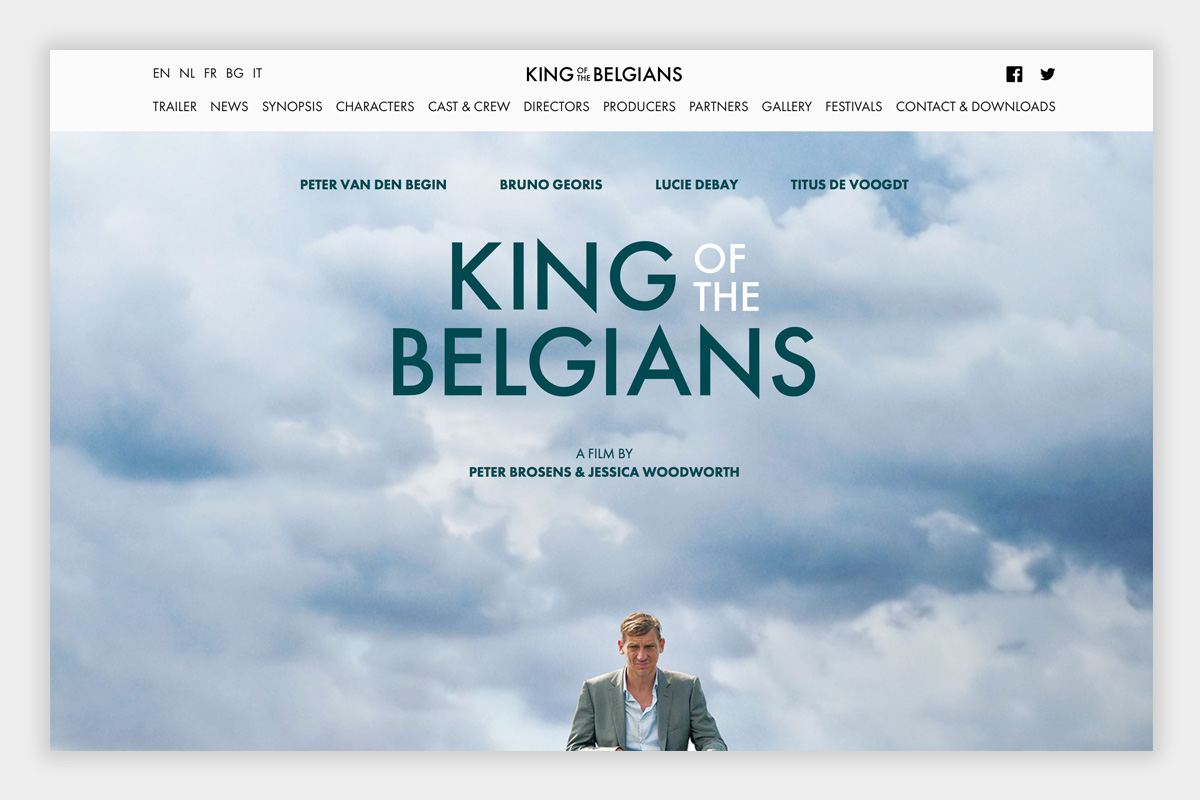Click the King of the Belgians header logo

coord(604,74)
